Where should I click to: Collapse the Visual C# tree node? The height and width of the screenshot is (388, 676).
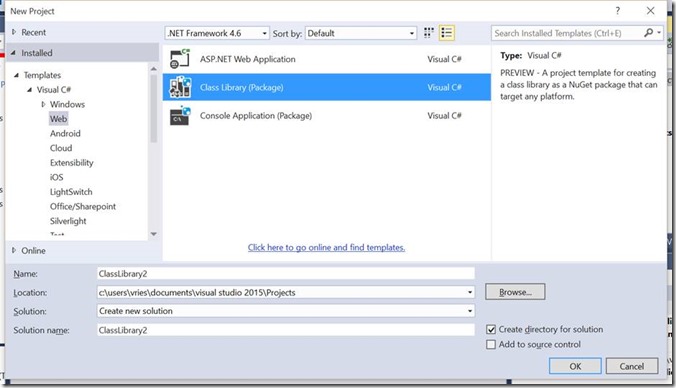29,90
